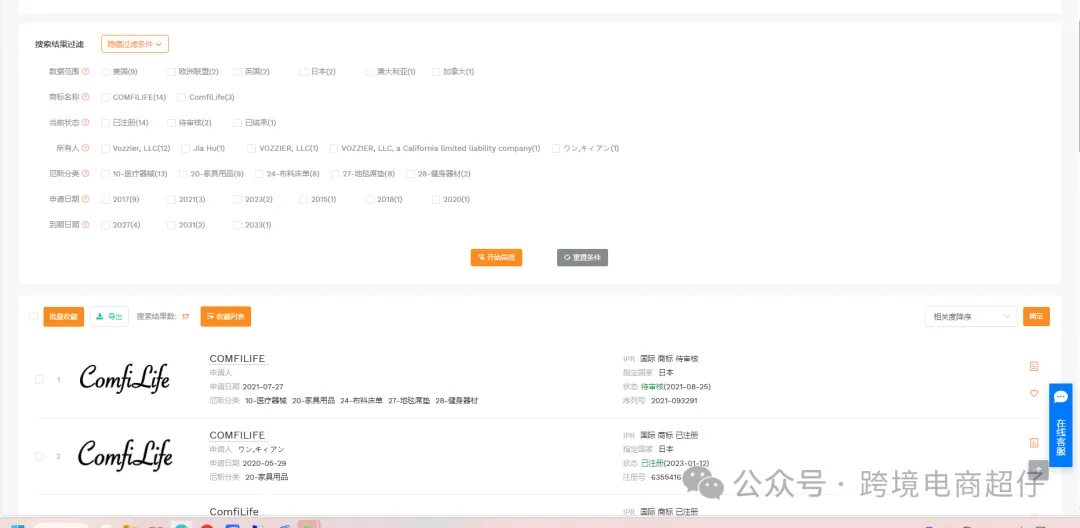Open help icon beside 数据范围 label
Viewport: 1080px width, 528px height.
pyautogui.click(x=86, y=72)
